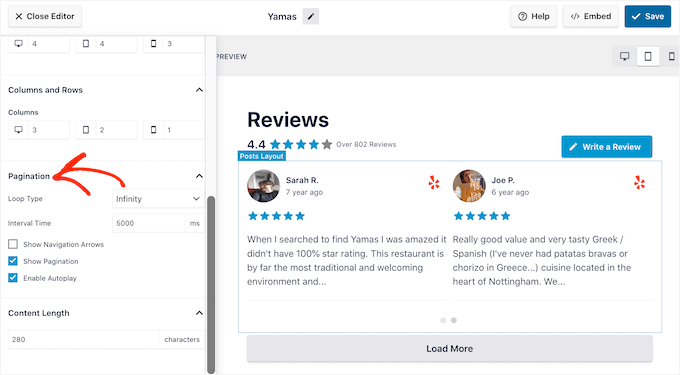Click Yelp icon on Joe P. review

click(639, 183)
